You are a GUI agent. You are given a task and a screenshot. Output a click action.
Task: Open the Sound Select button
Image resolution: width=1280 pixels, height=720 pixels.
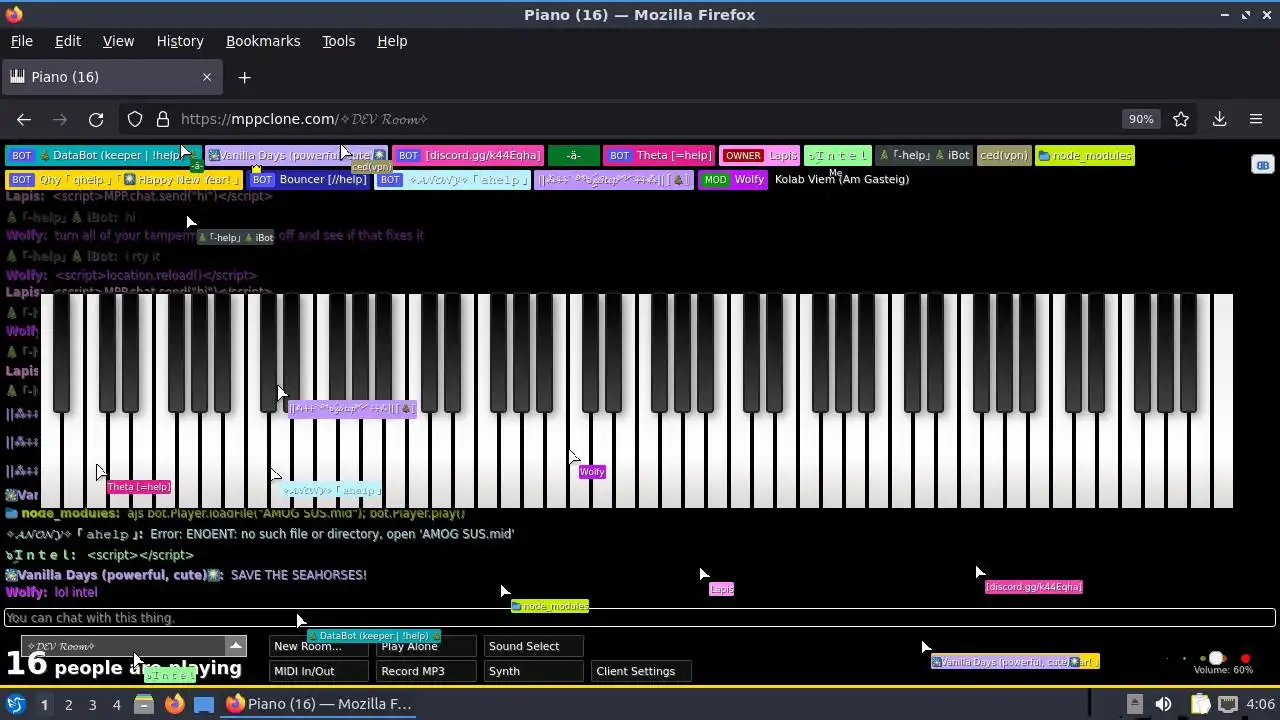click(x=534, y=646)
